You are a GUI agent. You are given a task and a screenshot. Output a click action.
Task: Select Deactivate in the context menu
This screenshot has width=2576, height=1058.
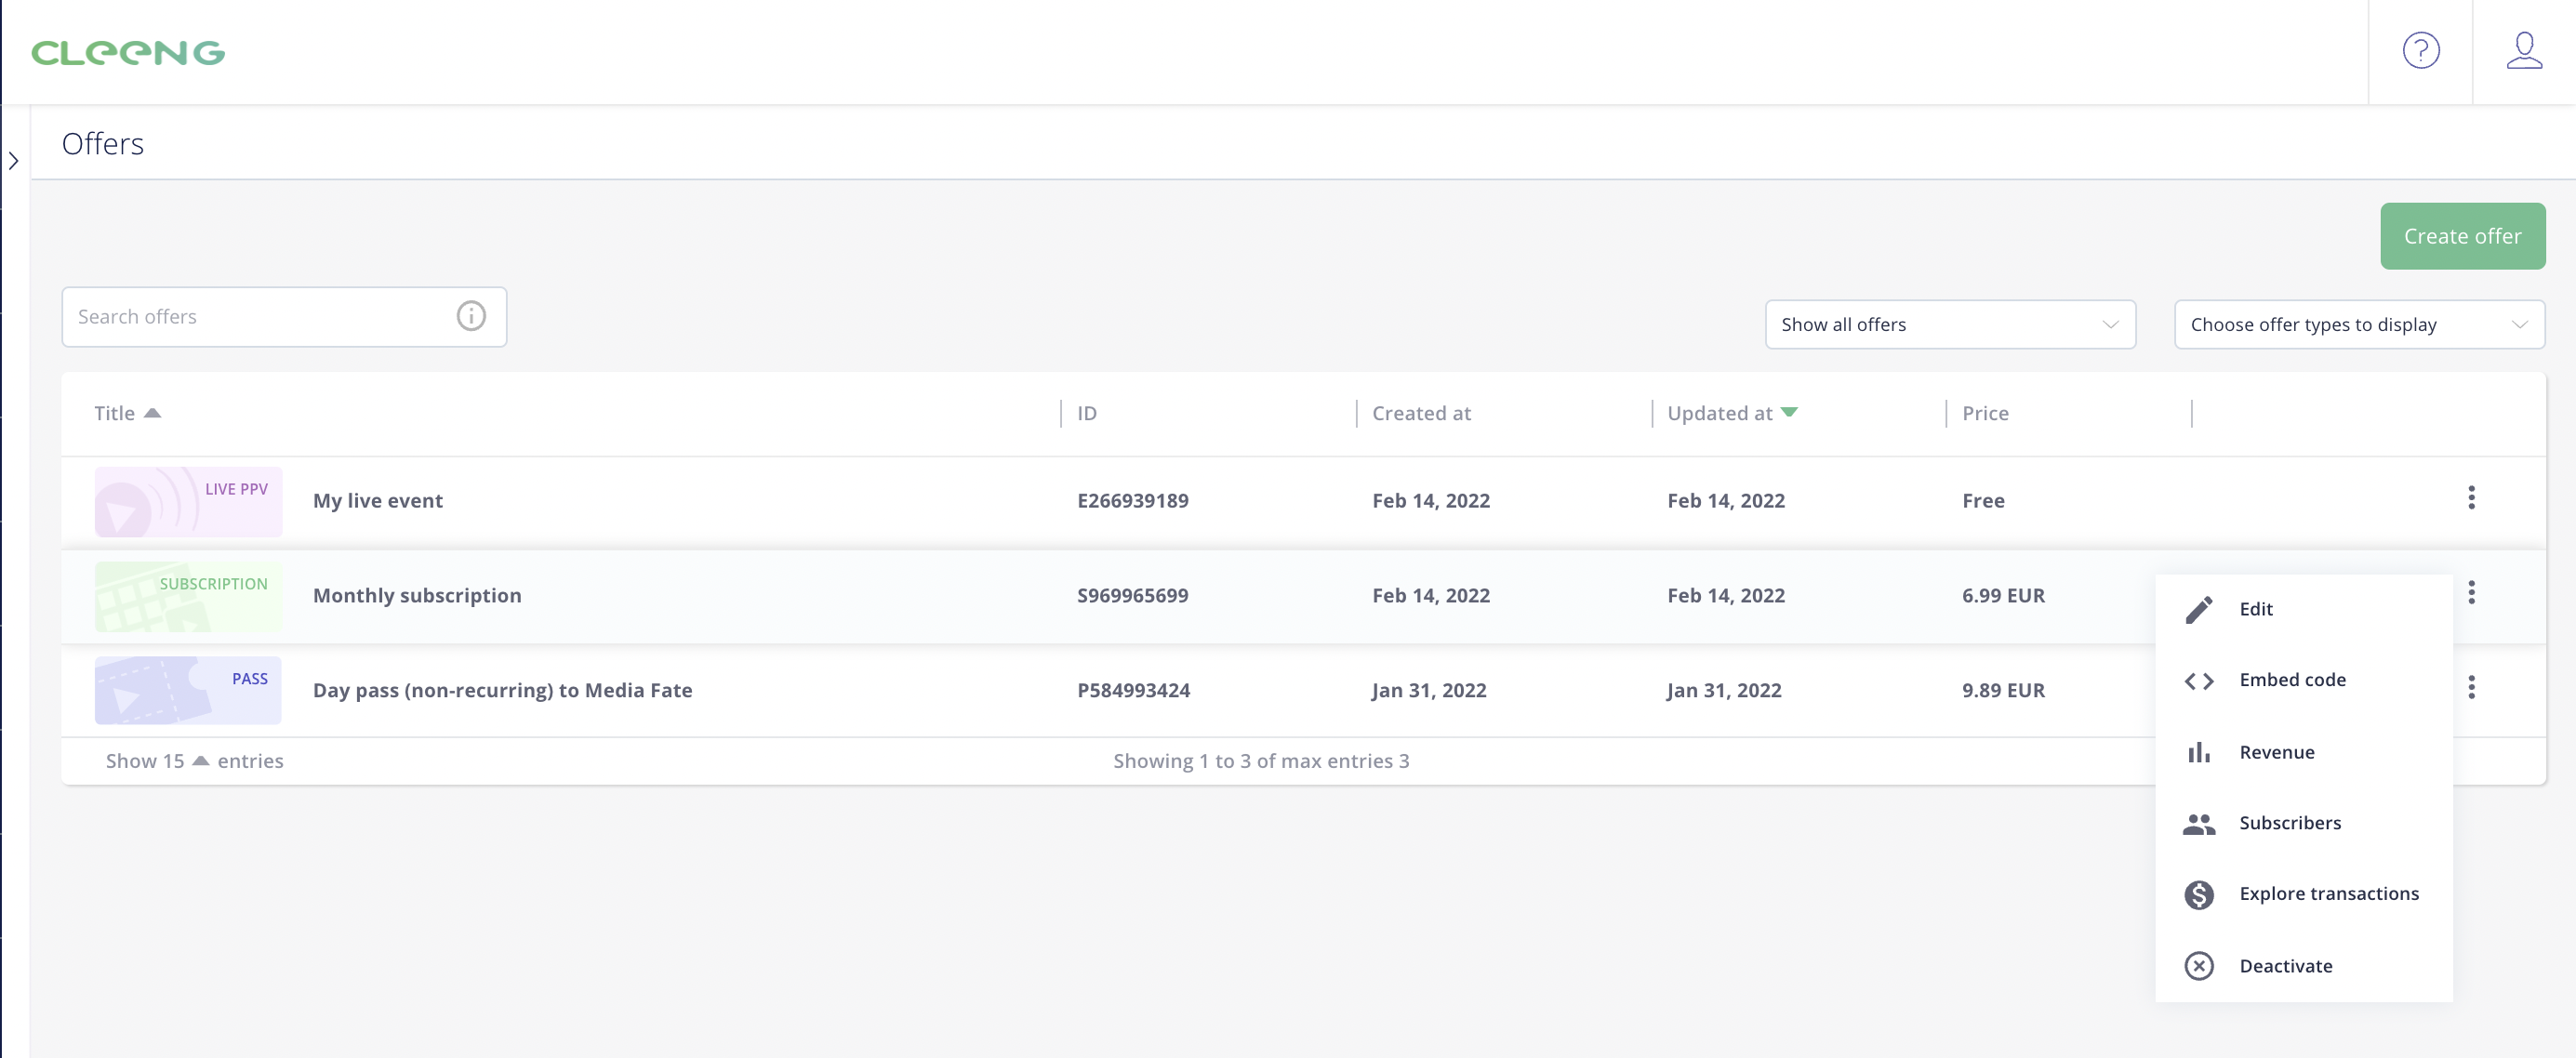pos(2304,966)
